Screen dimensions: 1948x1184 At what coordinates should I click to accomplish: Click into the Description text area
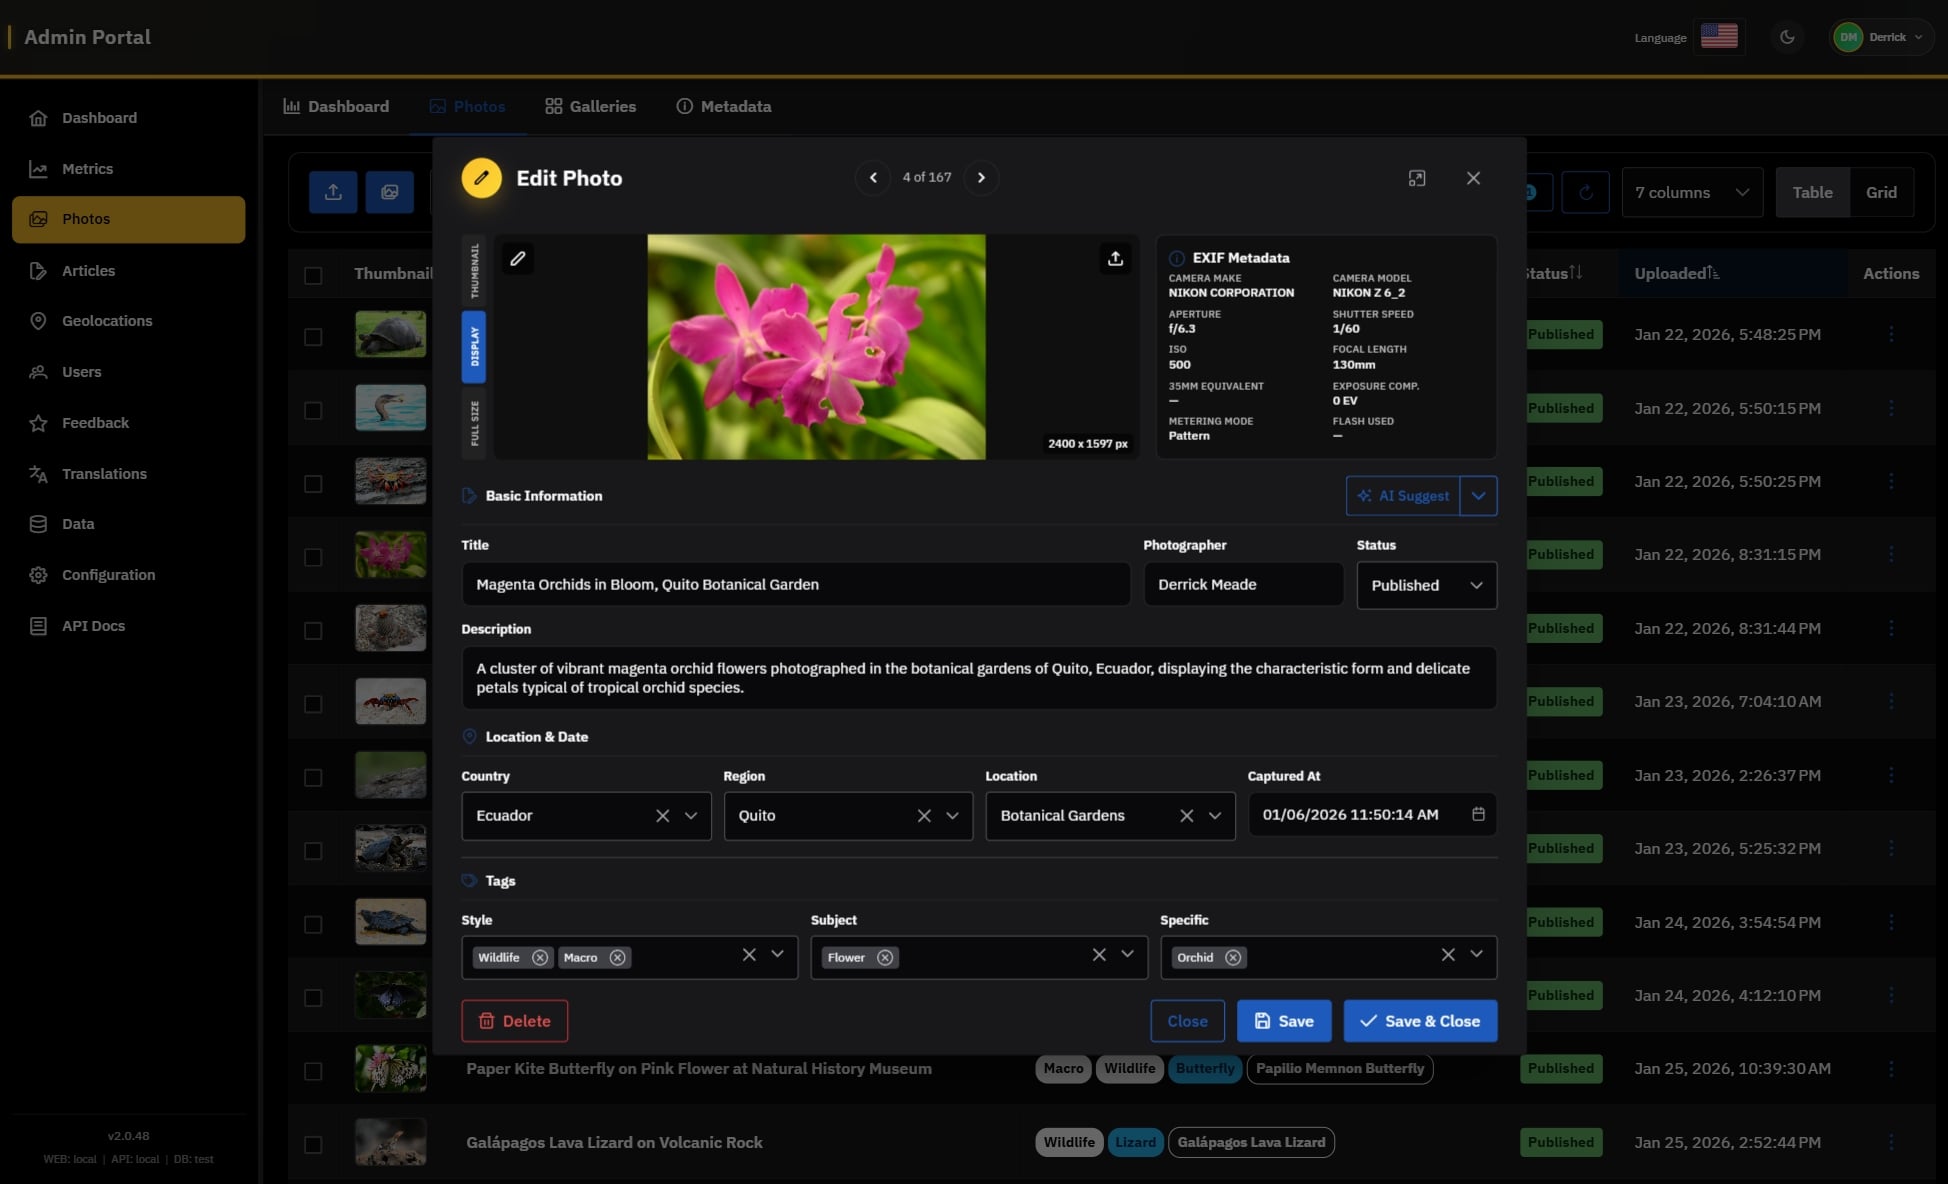click(979, 678)
